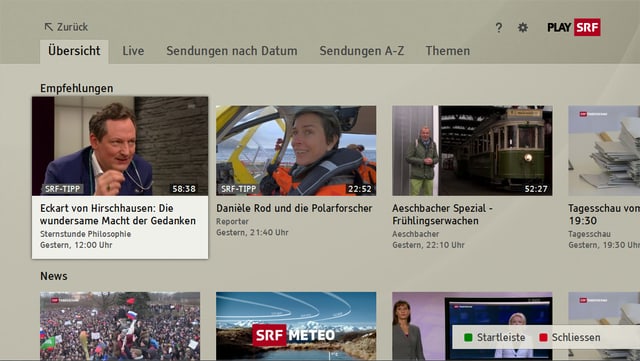Open Tagesschau 19:30 thumbnail in Empfehlungen
The height and width of the screenshot is (361, 640).
[x=604, y=151]
